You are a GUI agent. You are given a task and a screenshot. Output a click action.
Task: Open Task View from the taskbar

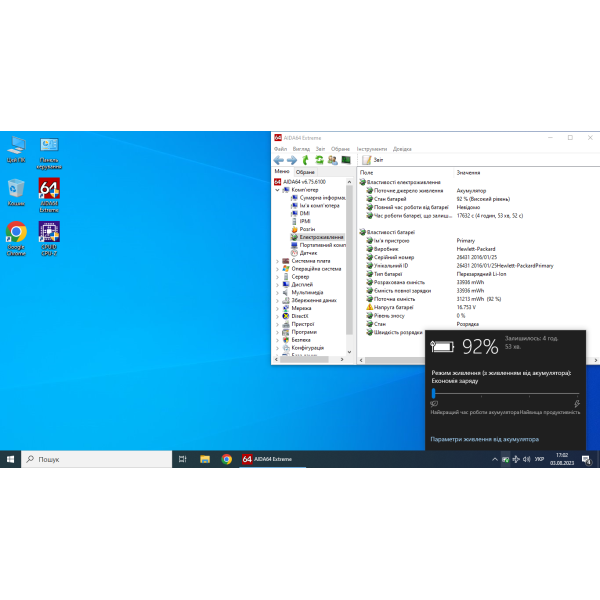pos(183,459)
